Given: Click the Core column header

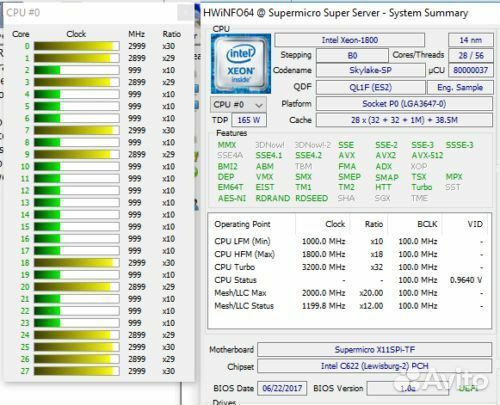Looking at the screenshot, I should [21, 34].
